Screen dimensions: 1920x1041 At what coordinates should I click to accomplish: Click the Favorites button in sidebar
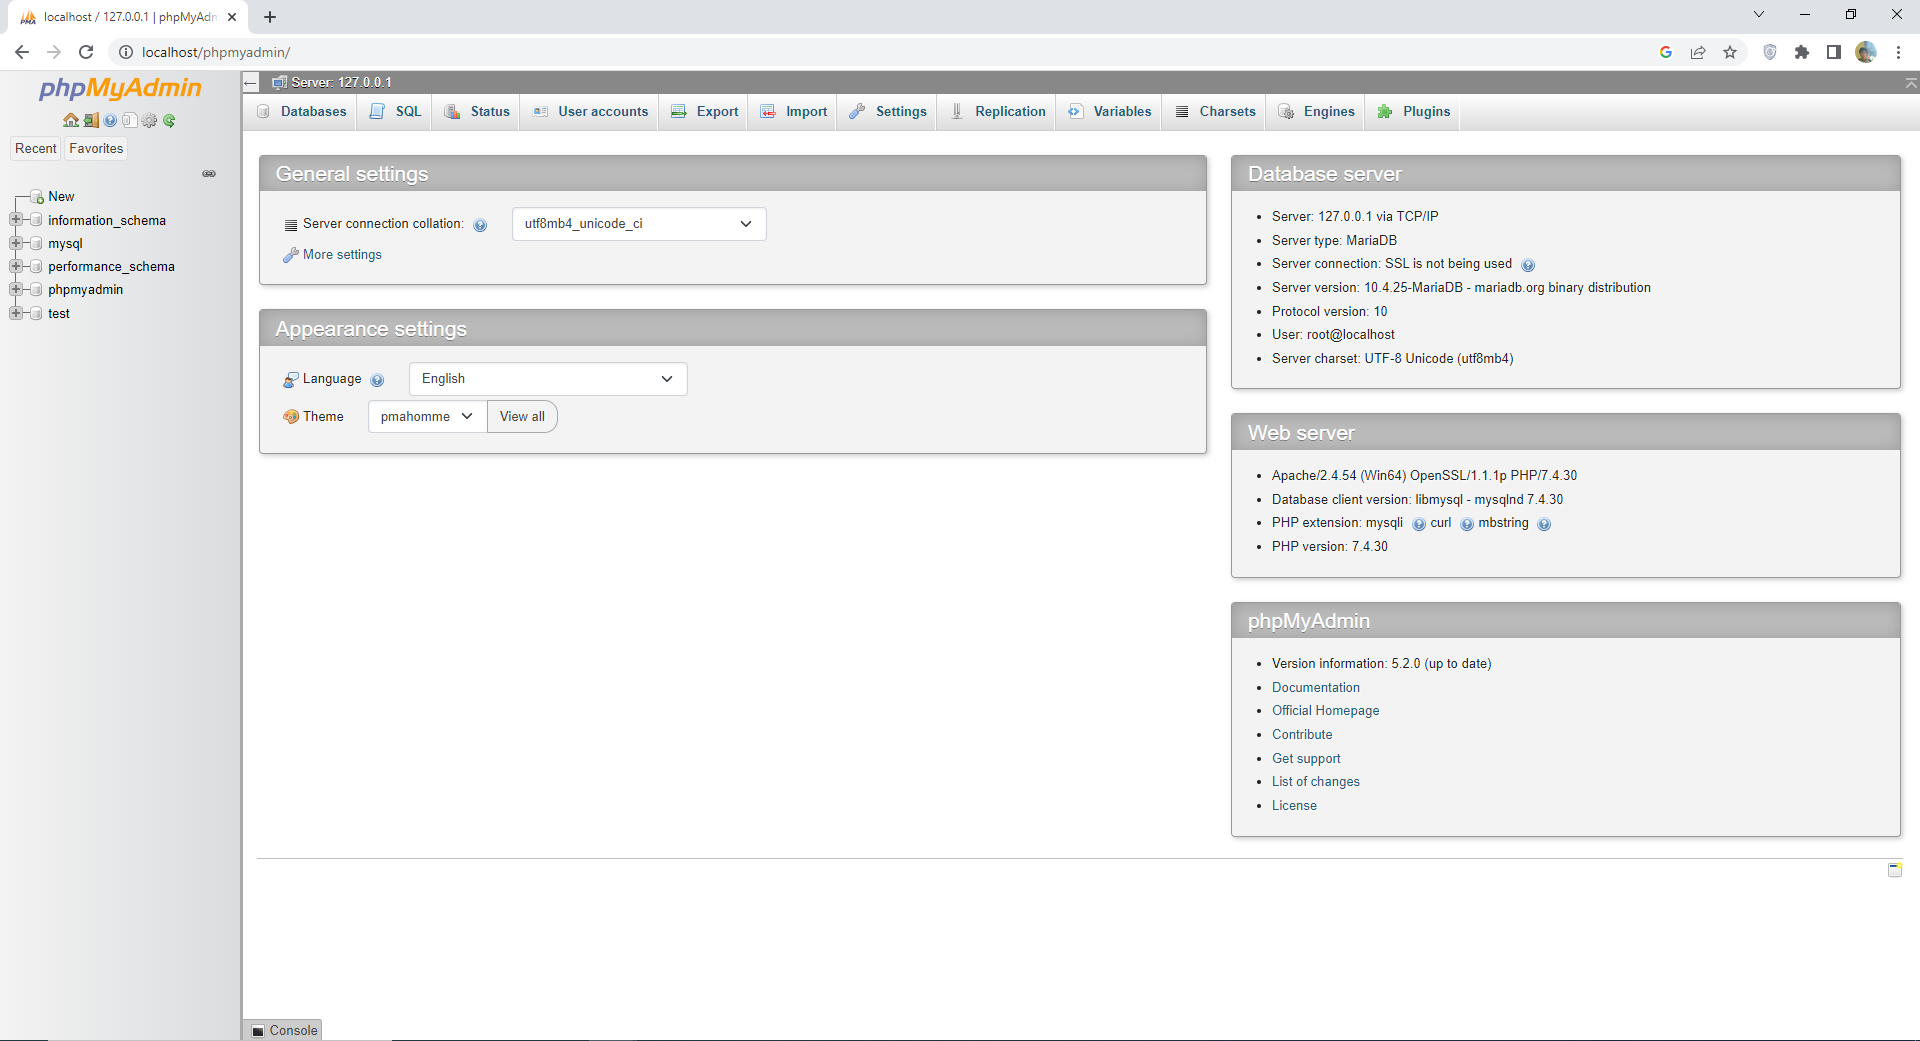point(96,148)
